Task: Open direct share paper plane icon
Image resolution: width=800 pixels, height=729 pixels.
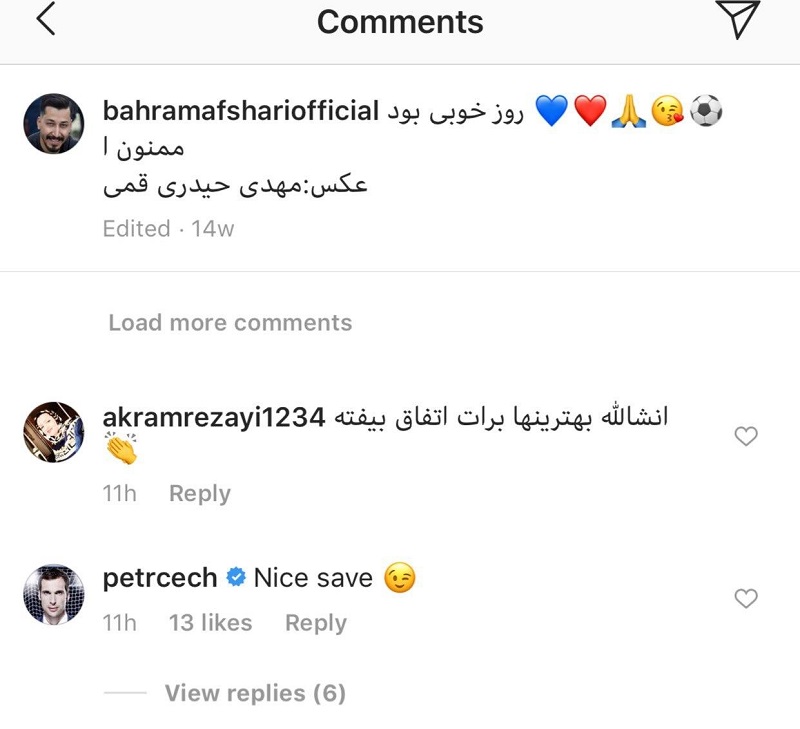Action: point(738,21)
